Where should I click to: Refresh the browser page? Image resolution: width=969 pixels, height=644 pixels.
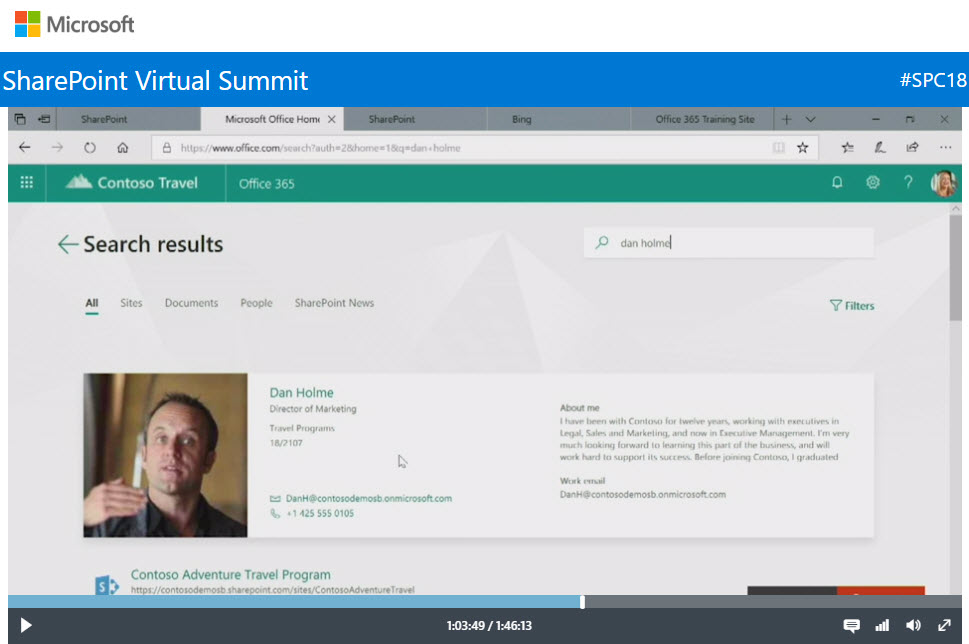pos(90,148)
